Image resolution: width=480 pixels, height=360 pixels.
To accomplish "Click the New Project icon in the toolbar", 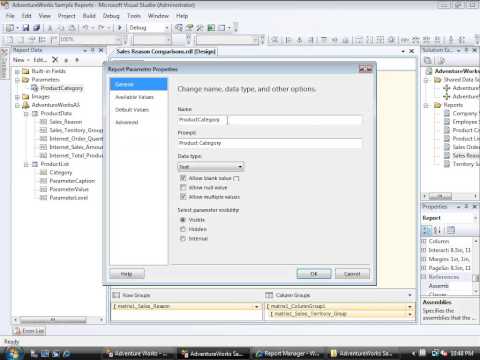I will (10, 28).
